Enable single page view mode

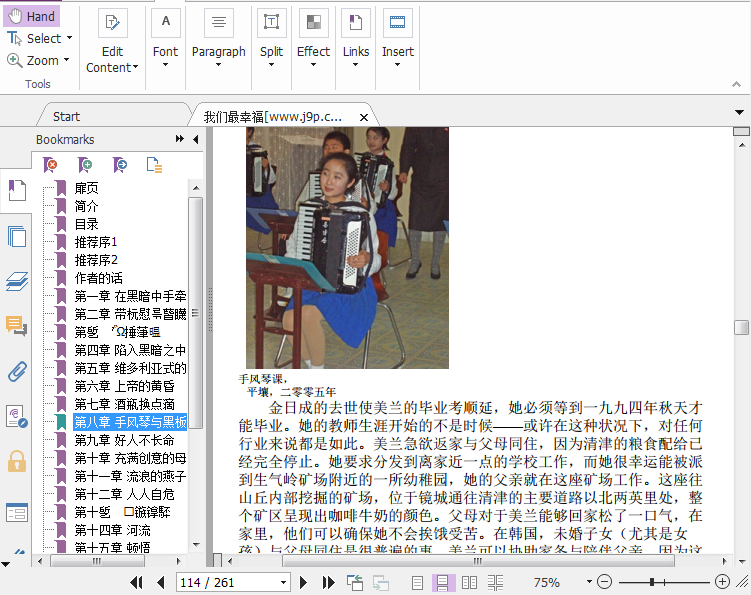(418, 582)
